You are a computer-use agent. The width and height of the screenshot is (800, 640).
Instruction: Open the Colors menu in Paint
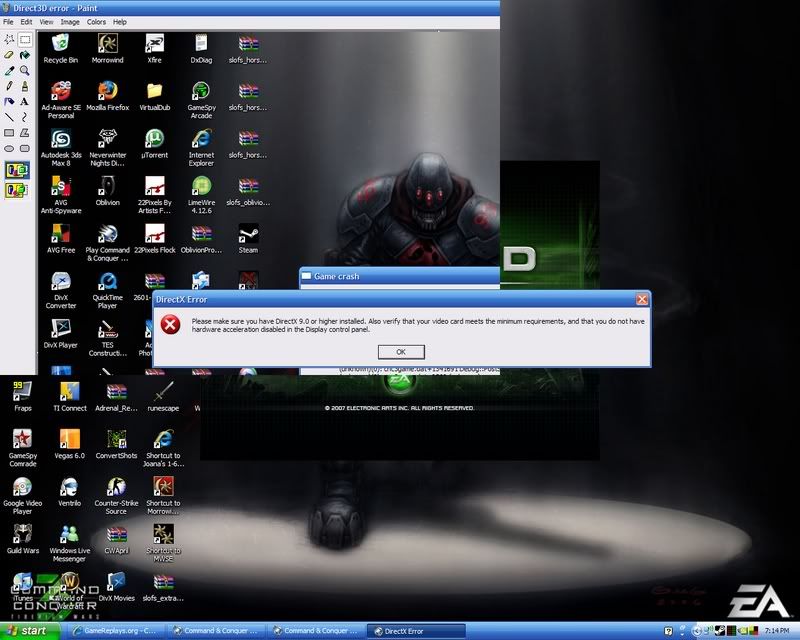coord(96,22)
